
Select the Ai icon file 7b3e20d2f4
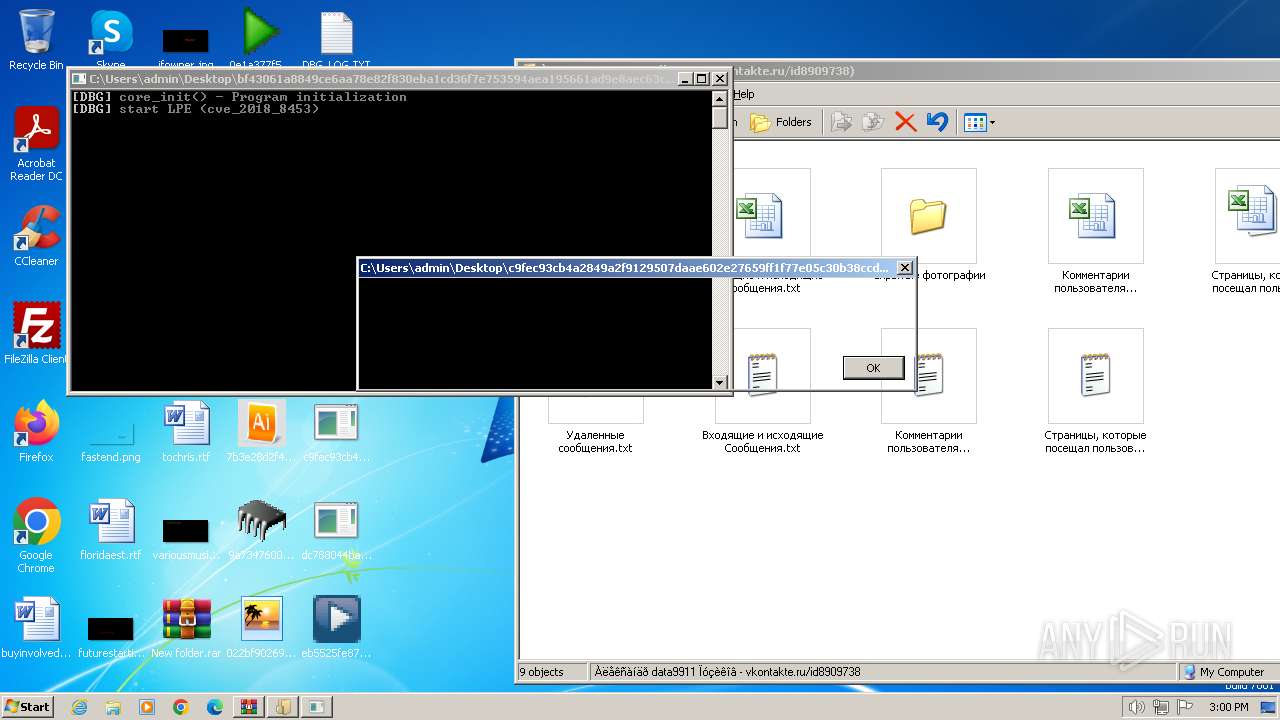(x=261, y=431)
